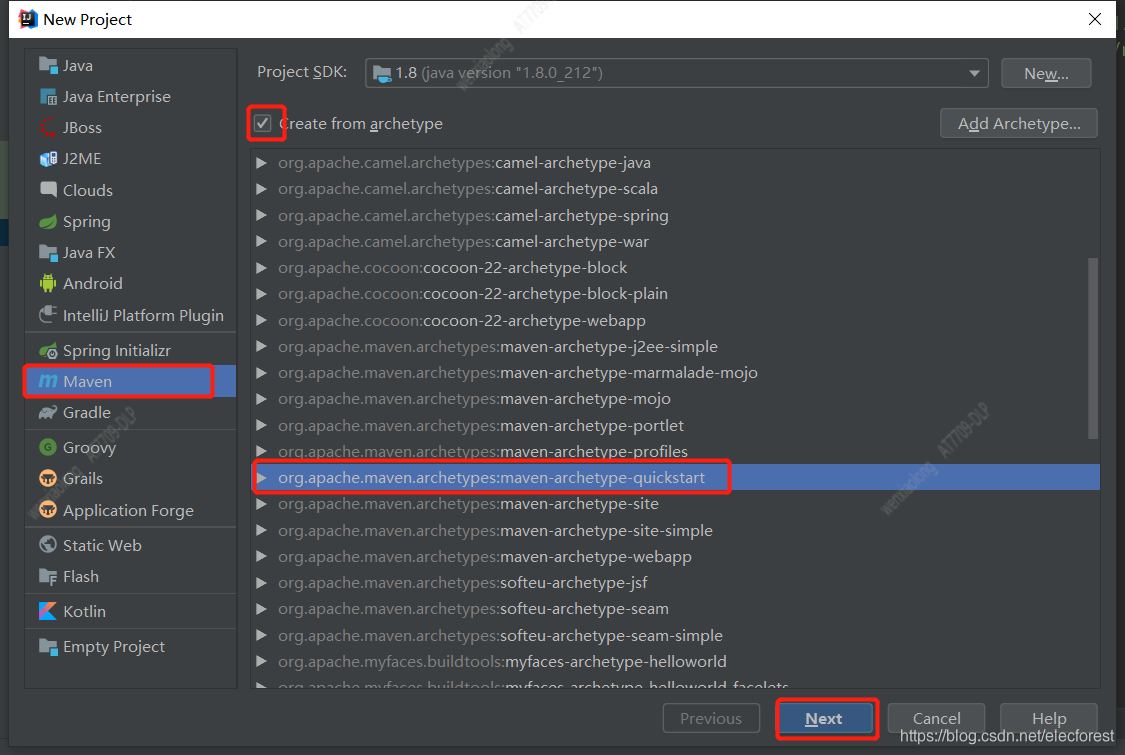This screenshot has width=1125, height=755.
Task: Select the Spring Initializr label
Action: 117,351
